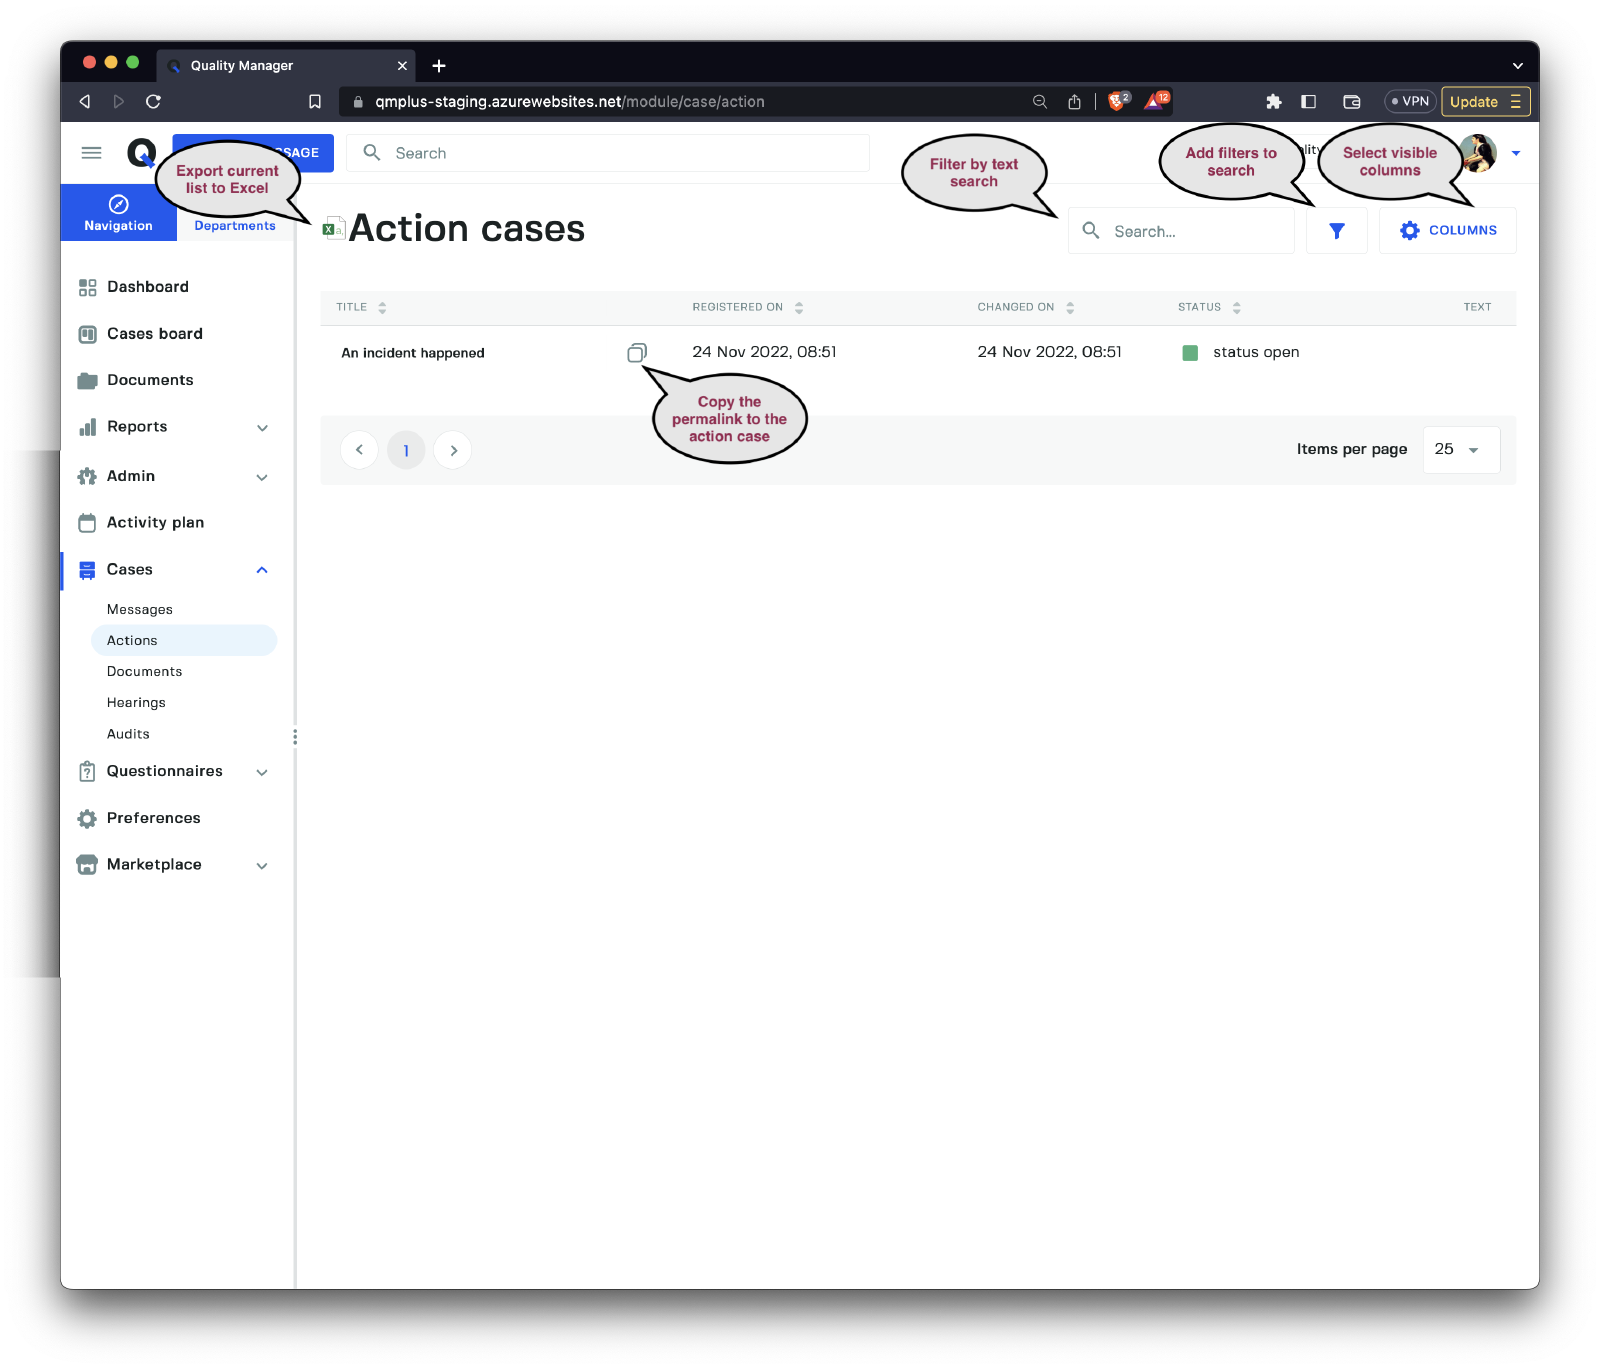The width and height of the screenshot is (1600, 1369).
Task: Click the Brave Shields lion icon
Action: 1117,102
